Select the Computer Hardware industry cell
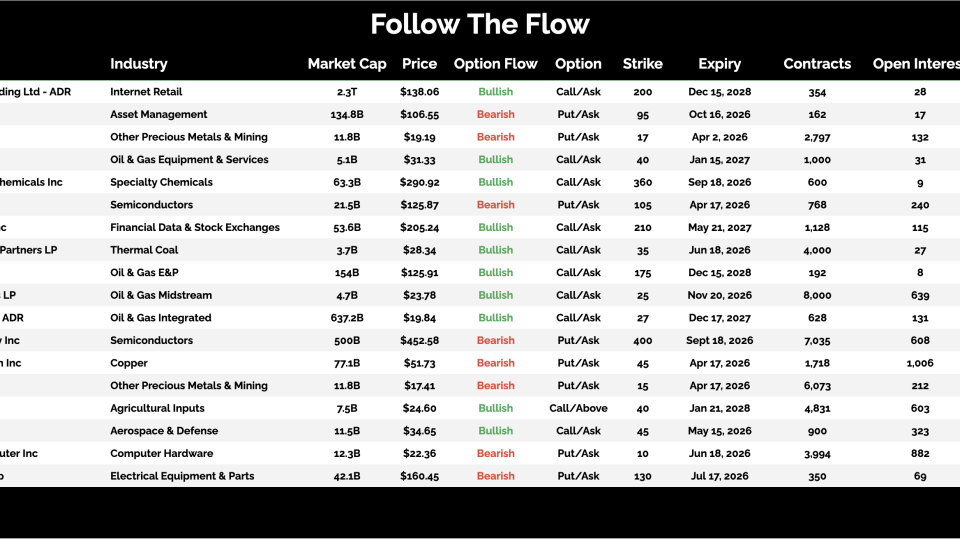 click(x=161, y=453)
